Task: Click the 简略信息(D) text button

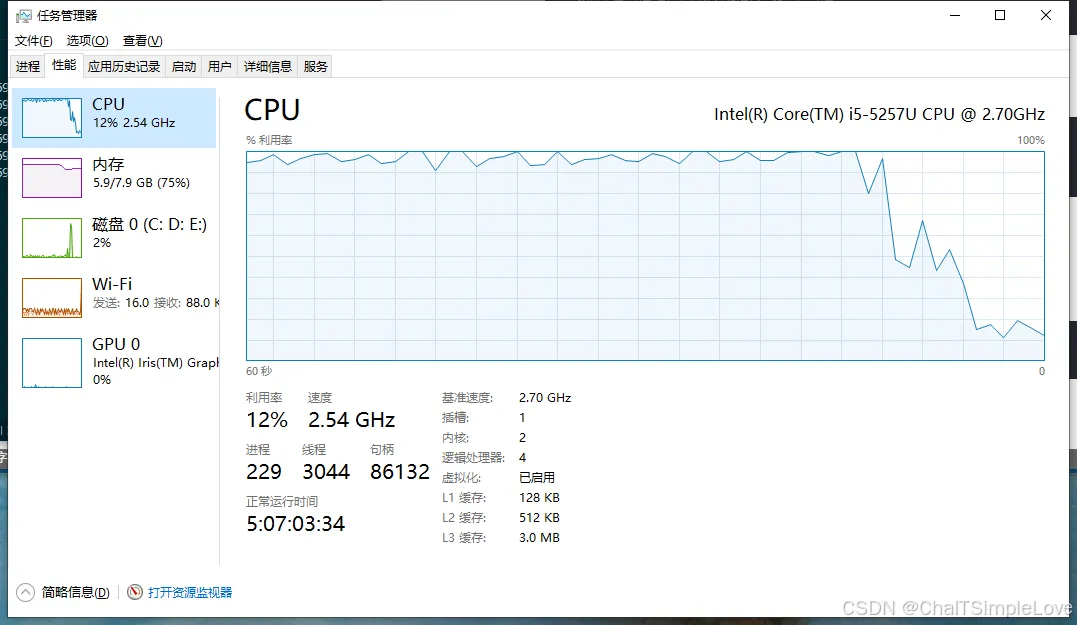Action: [x=76, y=593]
